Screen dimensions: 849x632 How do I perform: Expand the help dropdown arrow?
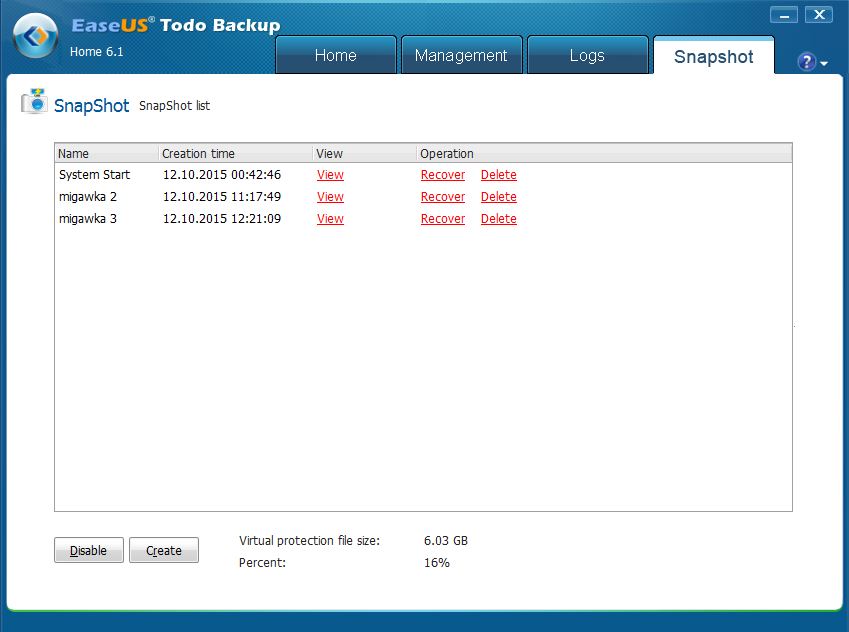coord(824,64)
